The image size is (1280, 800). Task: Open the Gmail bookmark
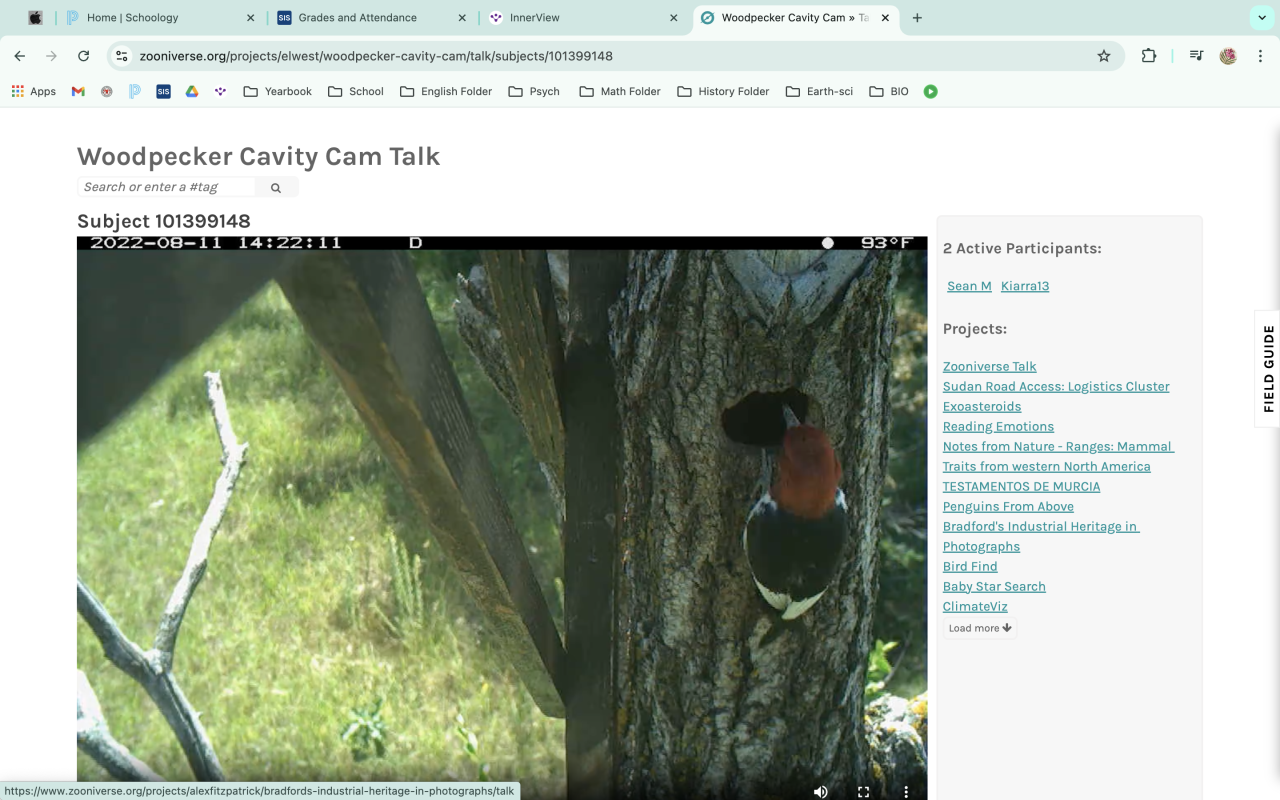78,91
